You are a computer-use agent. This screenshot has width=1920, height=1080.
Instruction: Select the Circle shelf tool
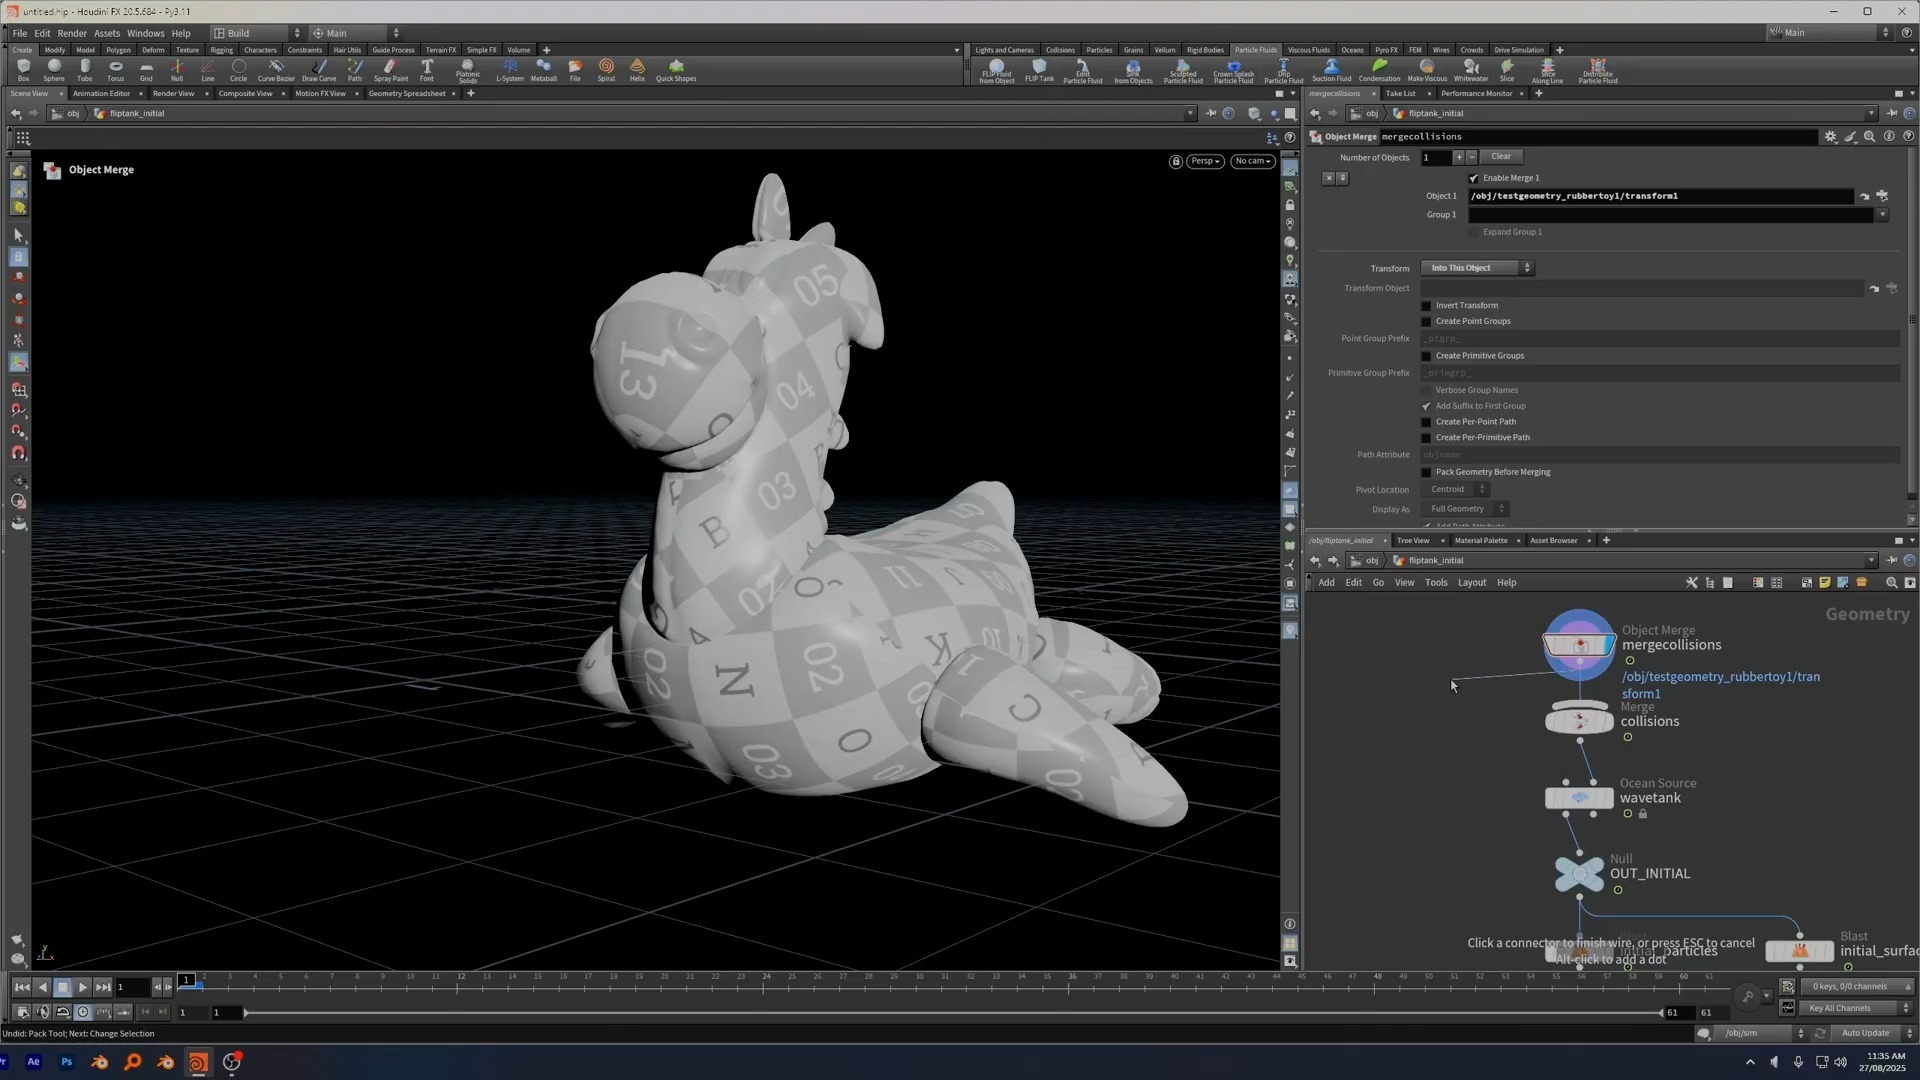click(238, 70)
